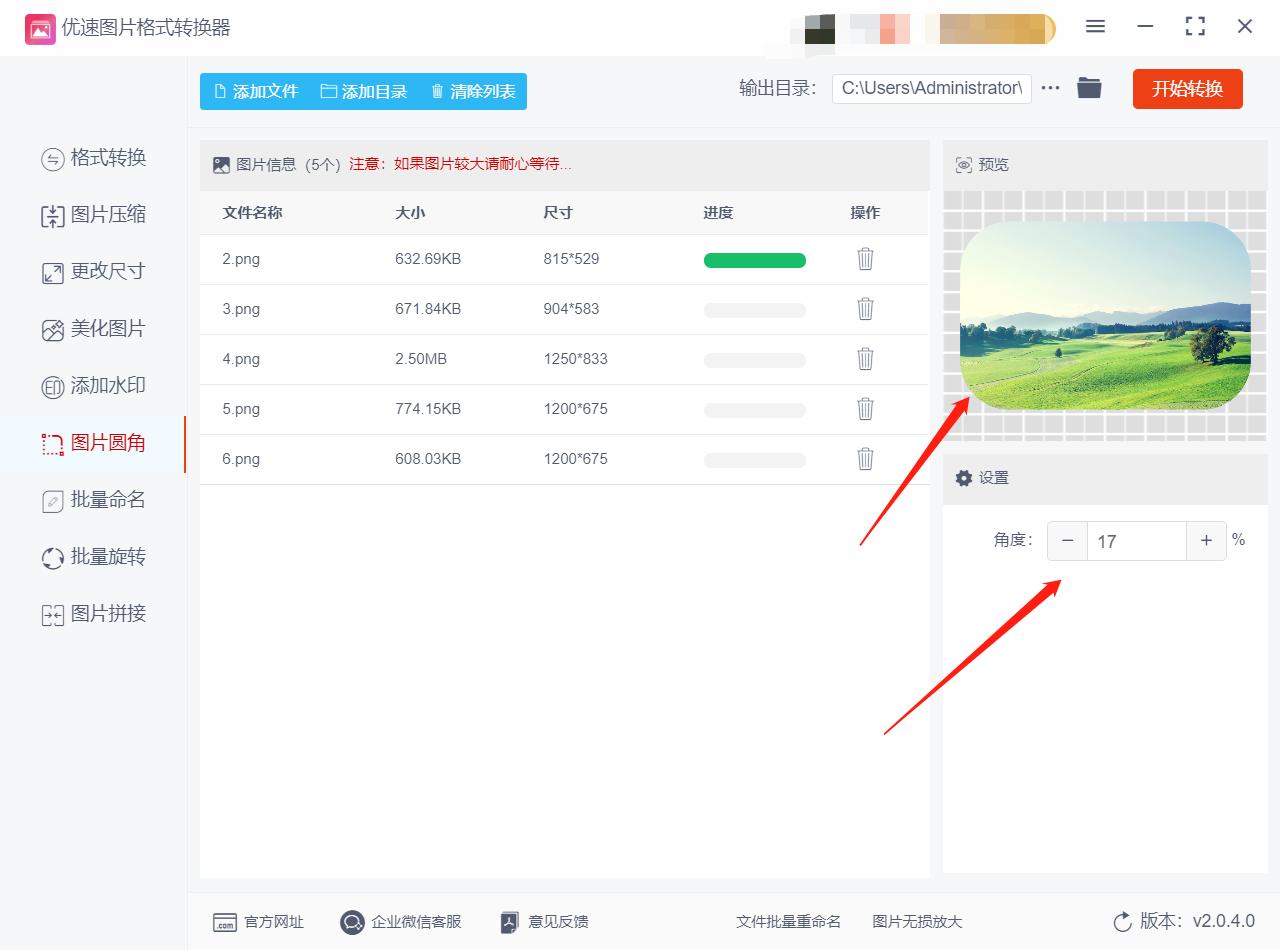This screenshot has height=950, width=1280.
Task: Switch to the 美化图片 beautify tool
Action: tap(95, 329)
